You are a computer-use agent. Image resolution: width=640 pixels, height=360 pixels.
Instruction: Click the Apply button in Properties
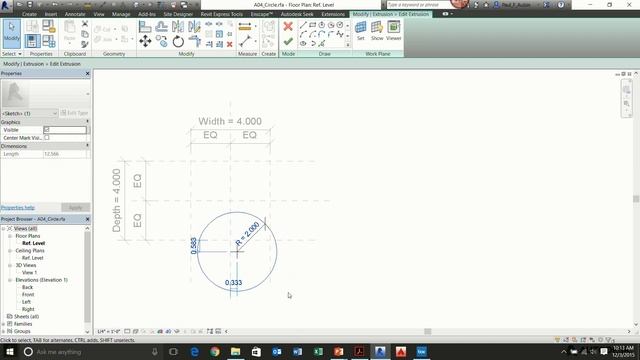(x=76, y=208)
